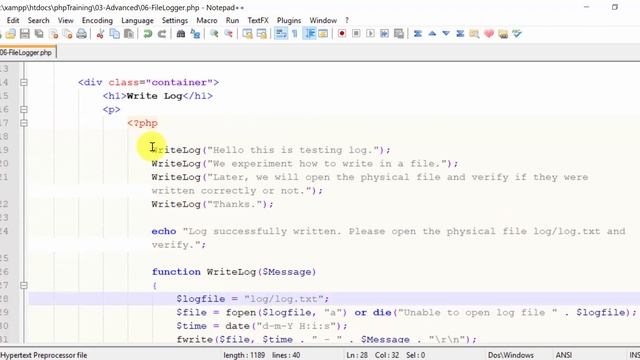The width and height of the screenshot is (640, 360).
Task: Open the View menu
Action: point(65,20)
